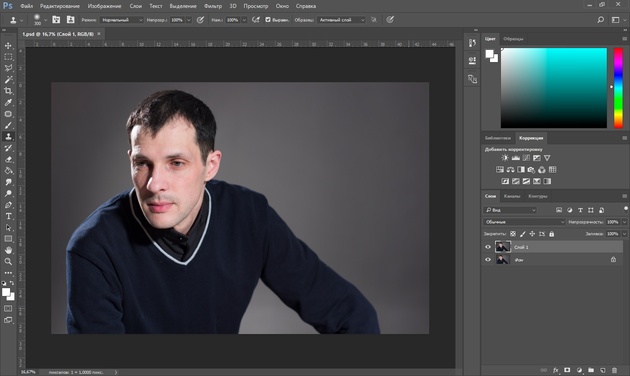Select the Pen tool
This screenshot has width=630, height=376.
[x=8, y=204]
